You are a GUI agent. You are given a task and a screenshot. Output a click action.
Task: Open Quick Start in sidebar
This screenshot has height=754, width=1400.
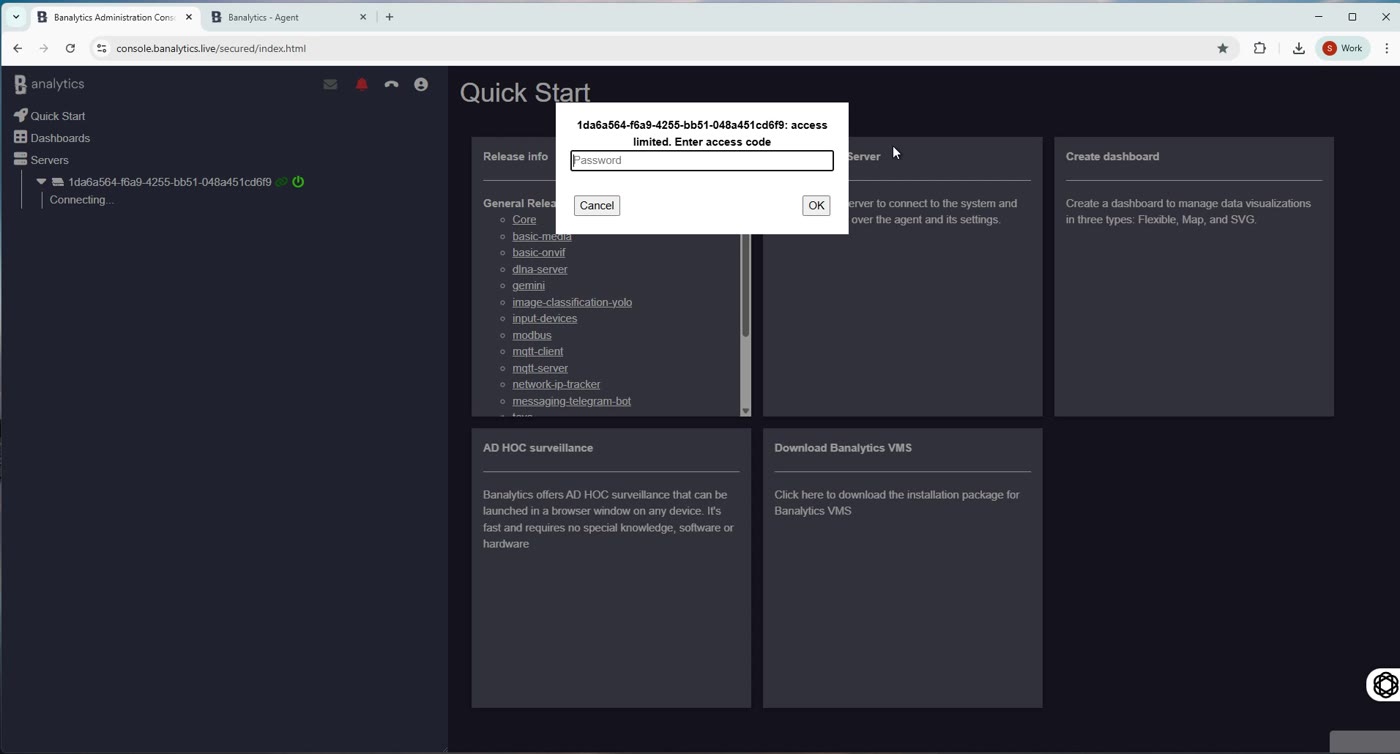[x=58, y=116]
